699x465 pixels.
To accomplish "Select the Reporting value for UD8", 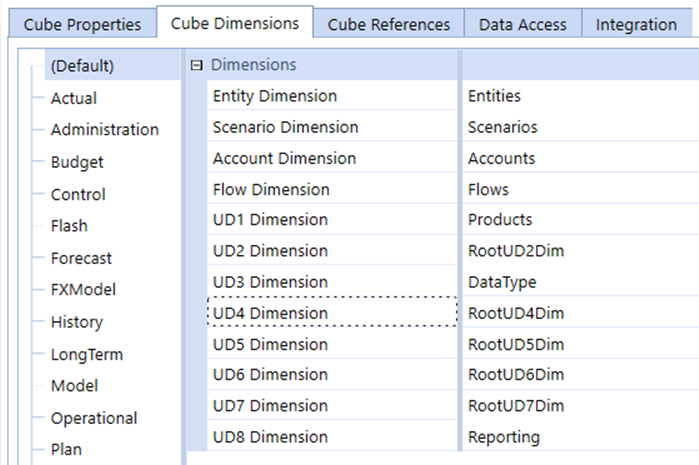I will coord(580,436).
